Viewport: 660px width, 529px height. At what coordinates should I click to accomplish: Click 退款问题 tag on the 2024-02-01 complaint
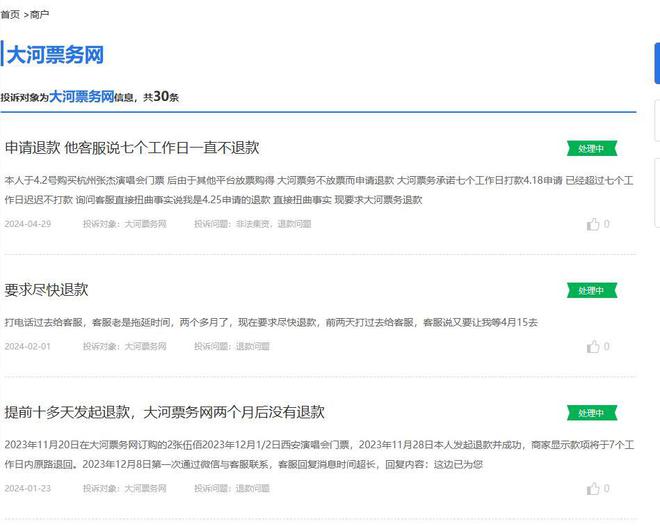[x=253, y=347]
